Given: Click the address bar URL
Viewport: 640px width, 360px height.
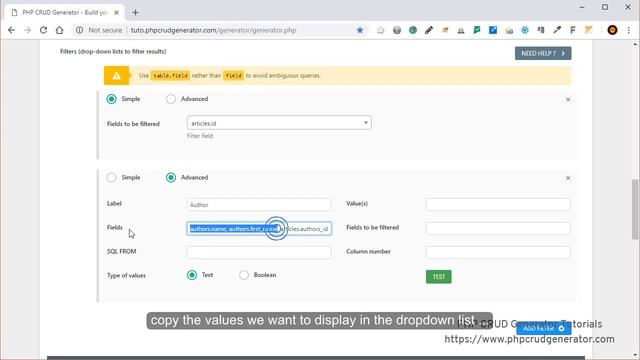Looking at the screenshot, I should pyautogui.click(x=213, y=30).
